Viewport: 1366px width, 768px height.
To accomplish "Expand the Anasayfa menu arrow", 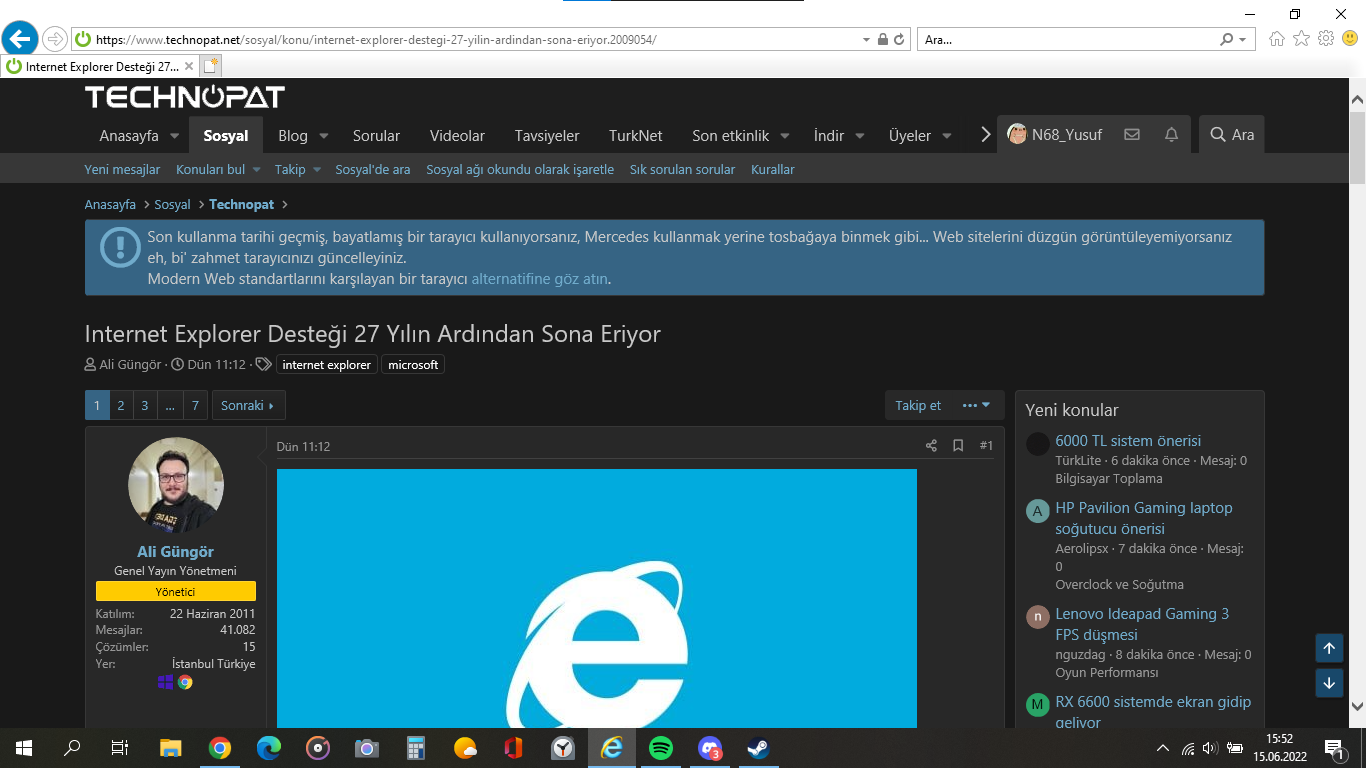I will (x=174, y=136).
